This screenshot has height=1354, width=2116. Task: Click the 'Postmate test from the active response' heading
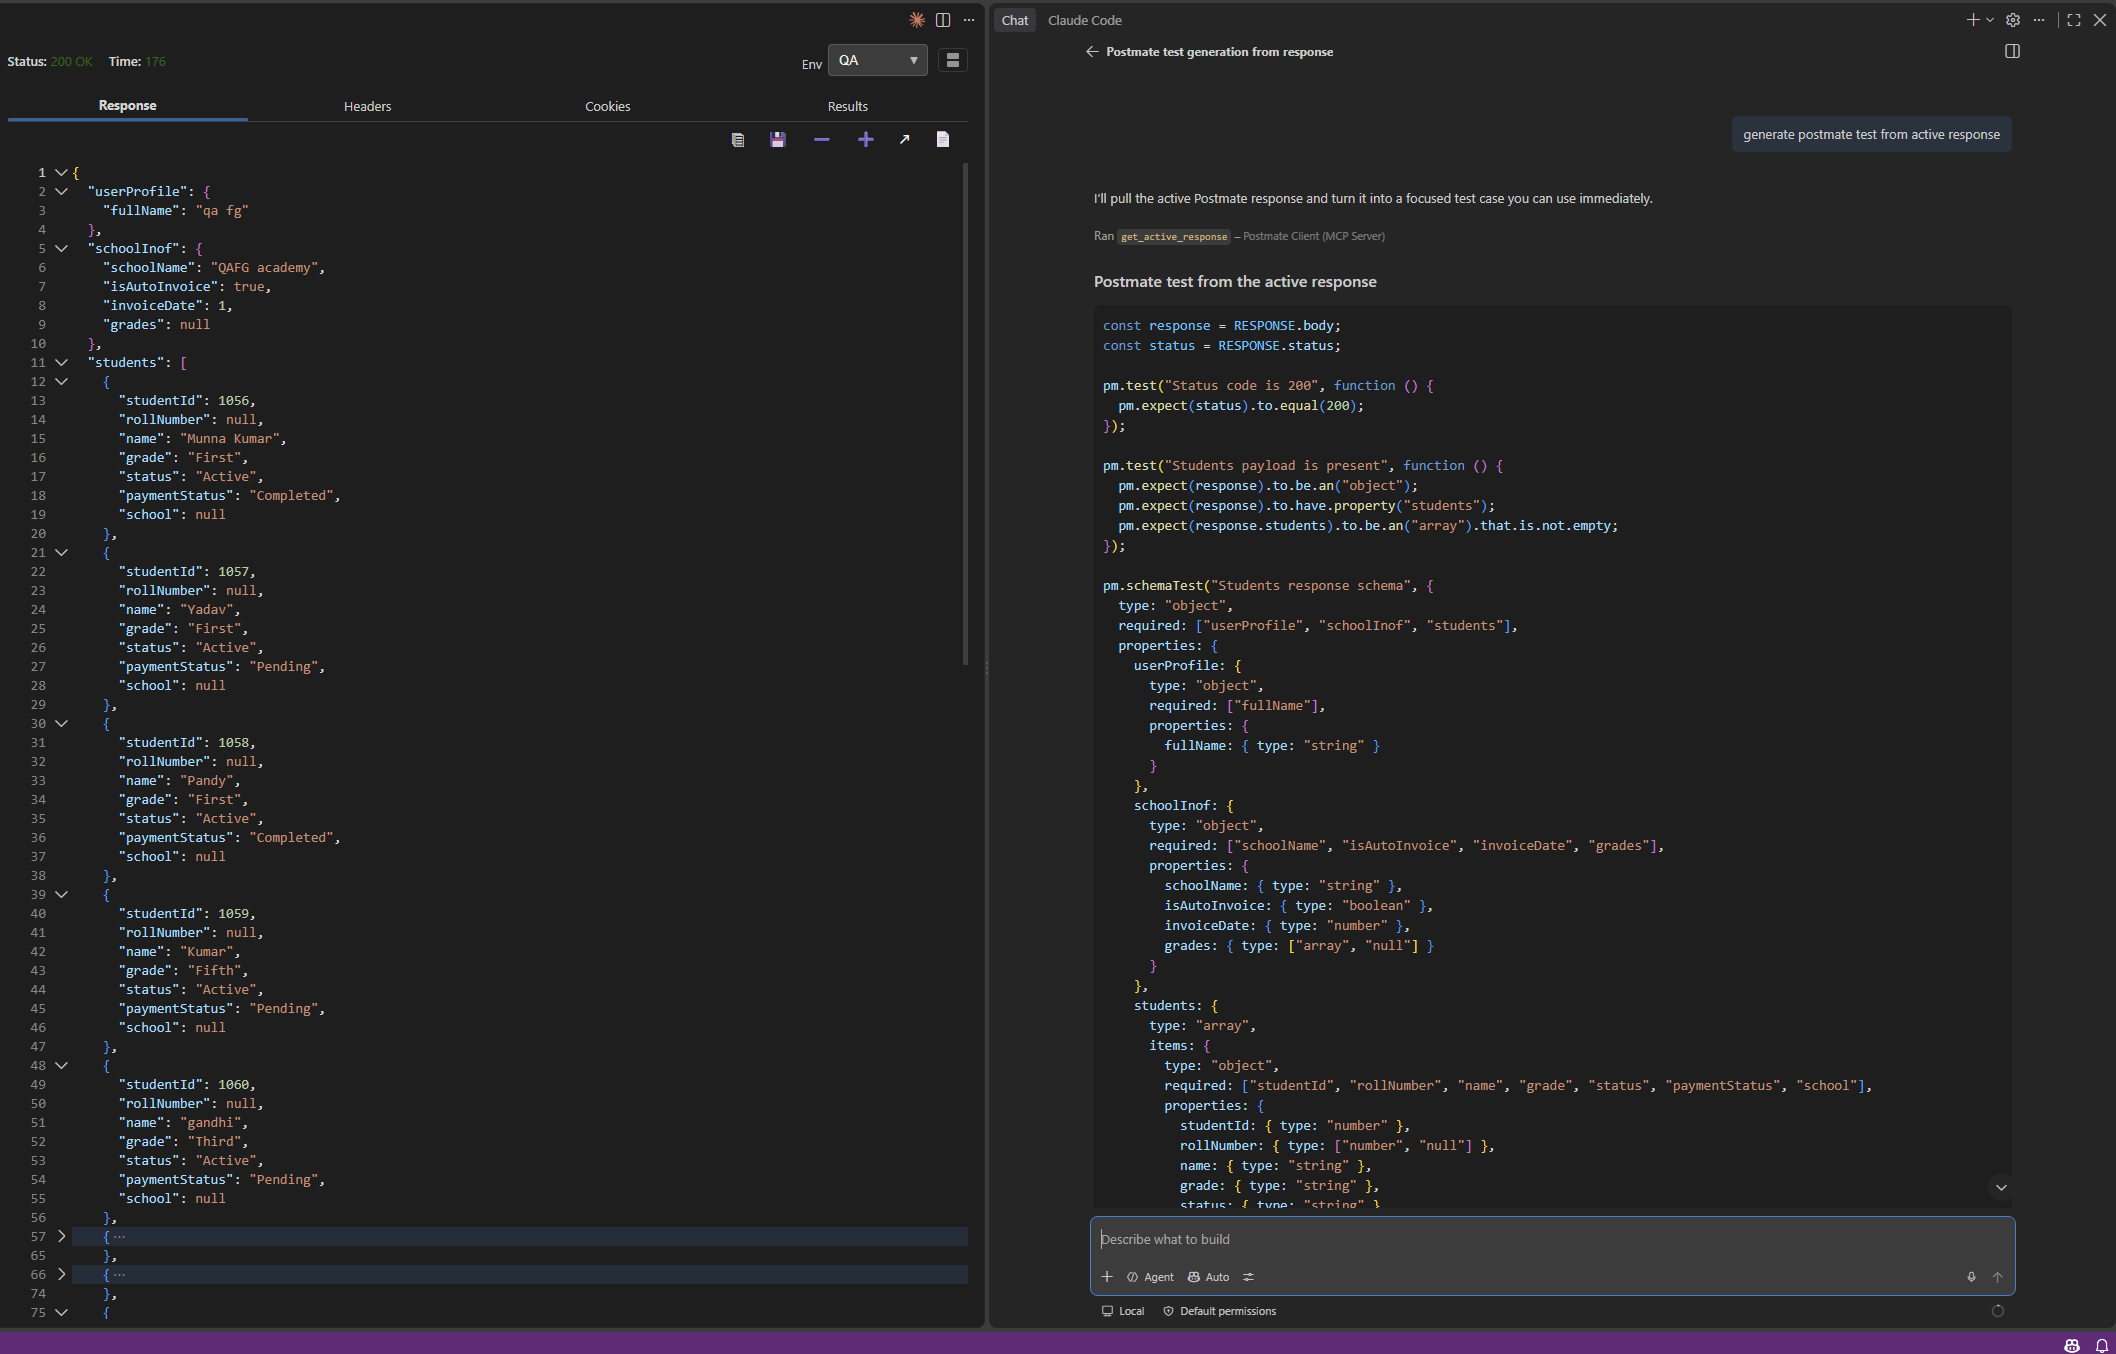click(1235, 282)
